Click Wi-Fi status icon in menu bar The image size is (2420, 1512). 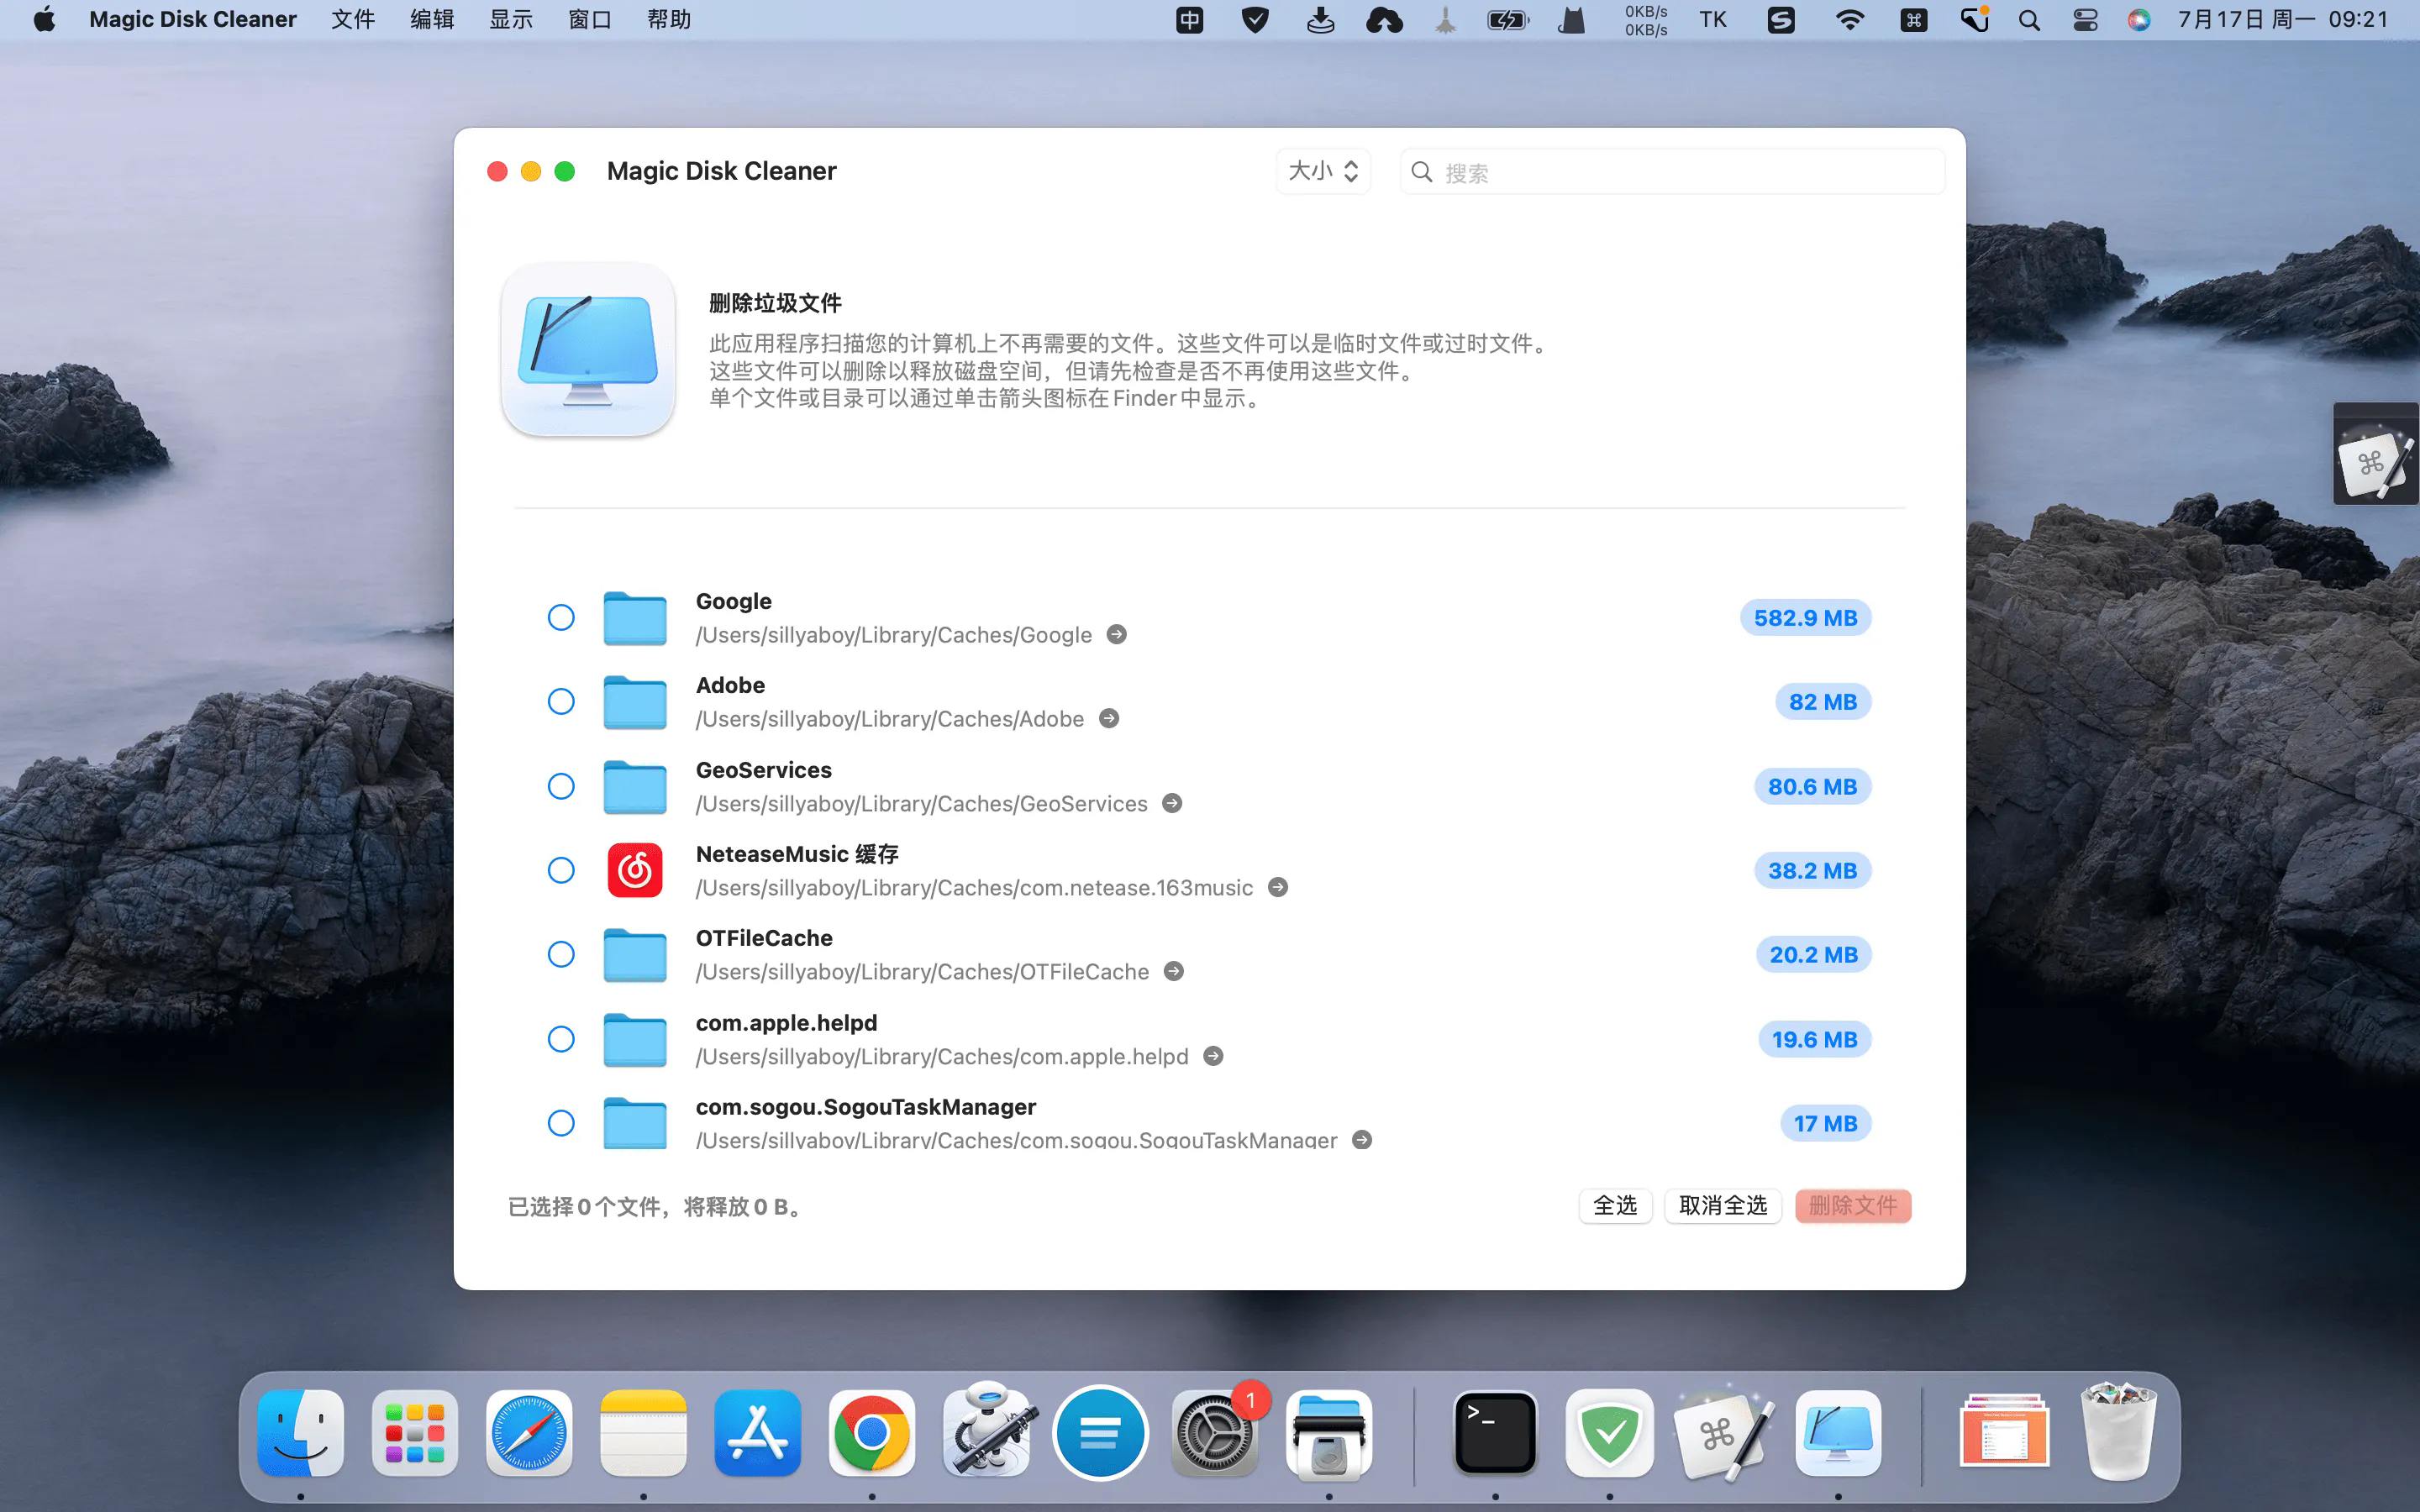pos(1850,20)
